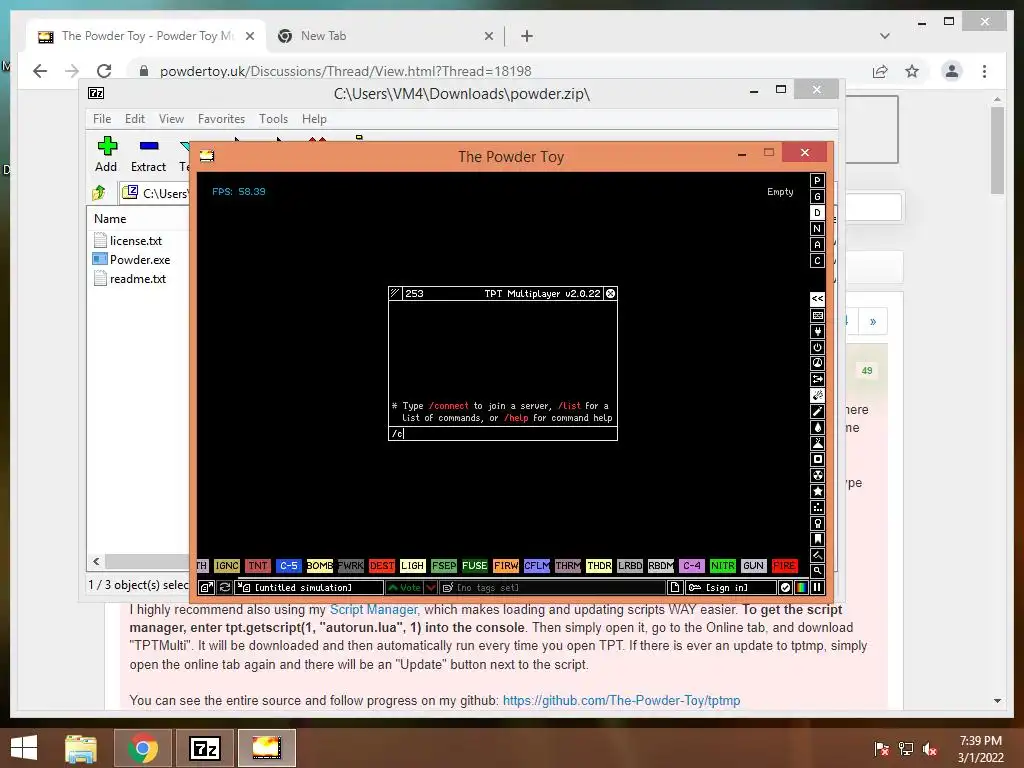Open the Sensors gauge category

pyautogui.click(x=817, y=363)
